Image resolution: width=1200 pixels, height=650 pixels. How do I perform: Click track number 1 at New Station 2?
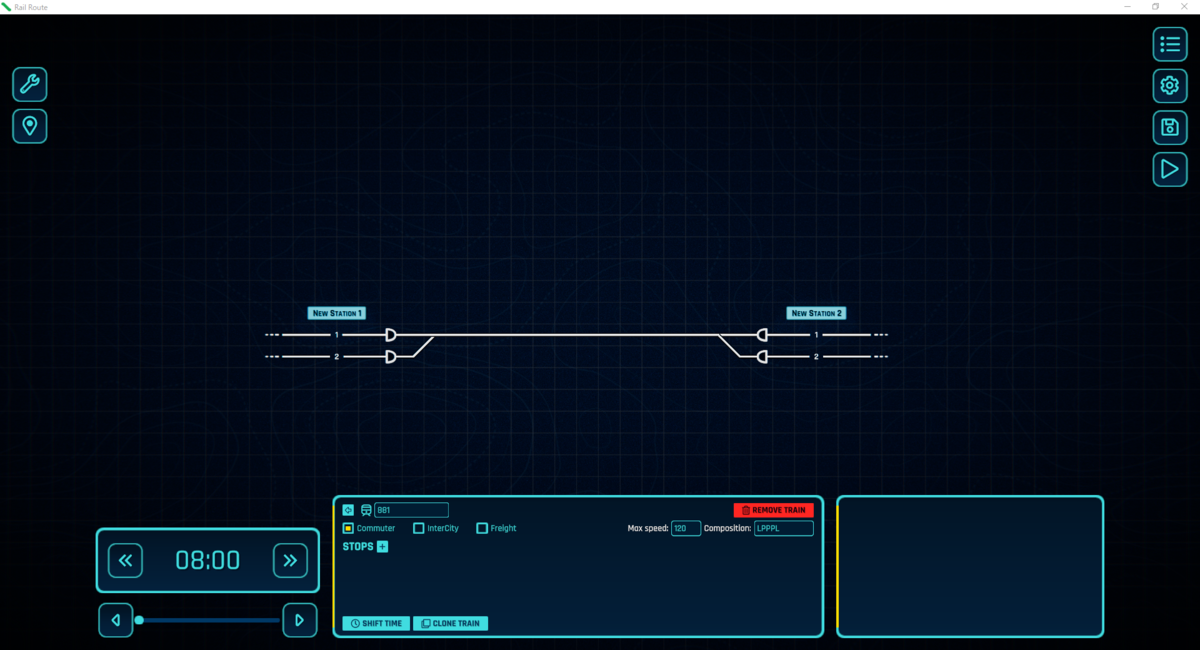tap(816, 335)
